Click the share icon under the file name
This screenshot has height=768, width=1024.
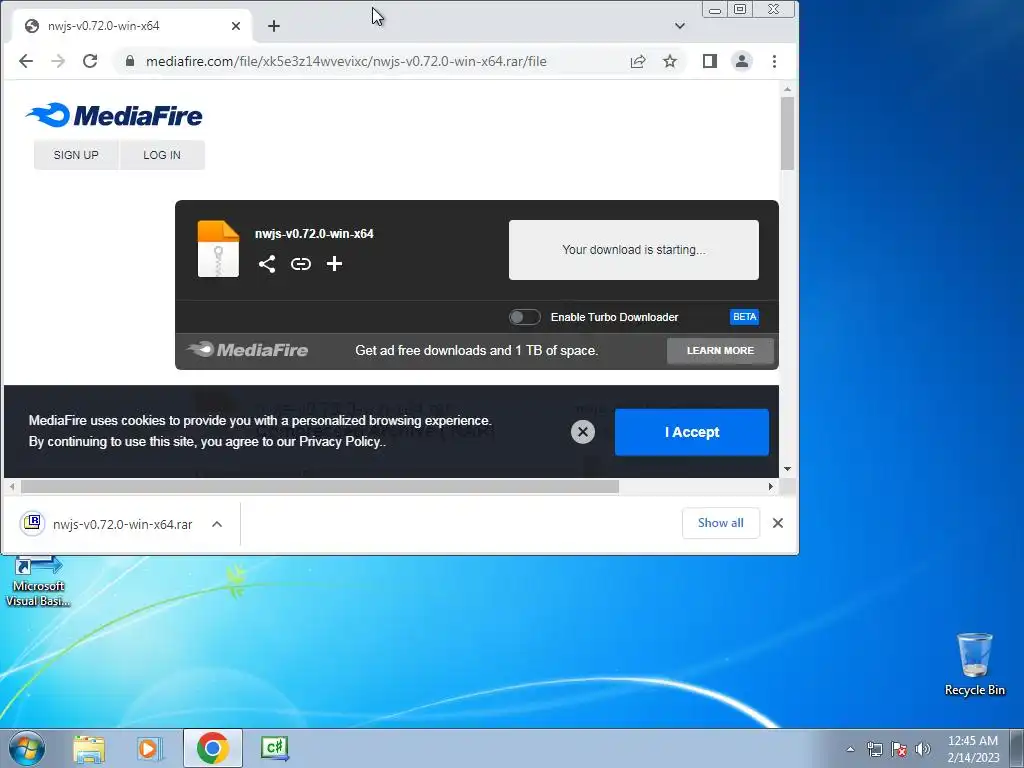[x=266, y=264]
